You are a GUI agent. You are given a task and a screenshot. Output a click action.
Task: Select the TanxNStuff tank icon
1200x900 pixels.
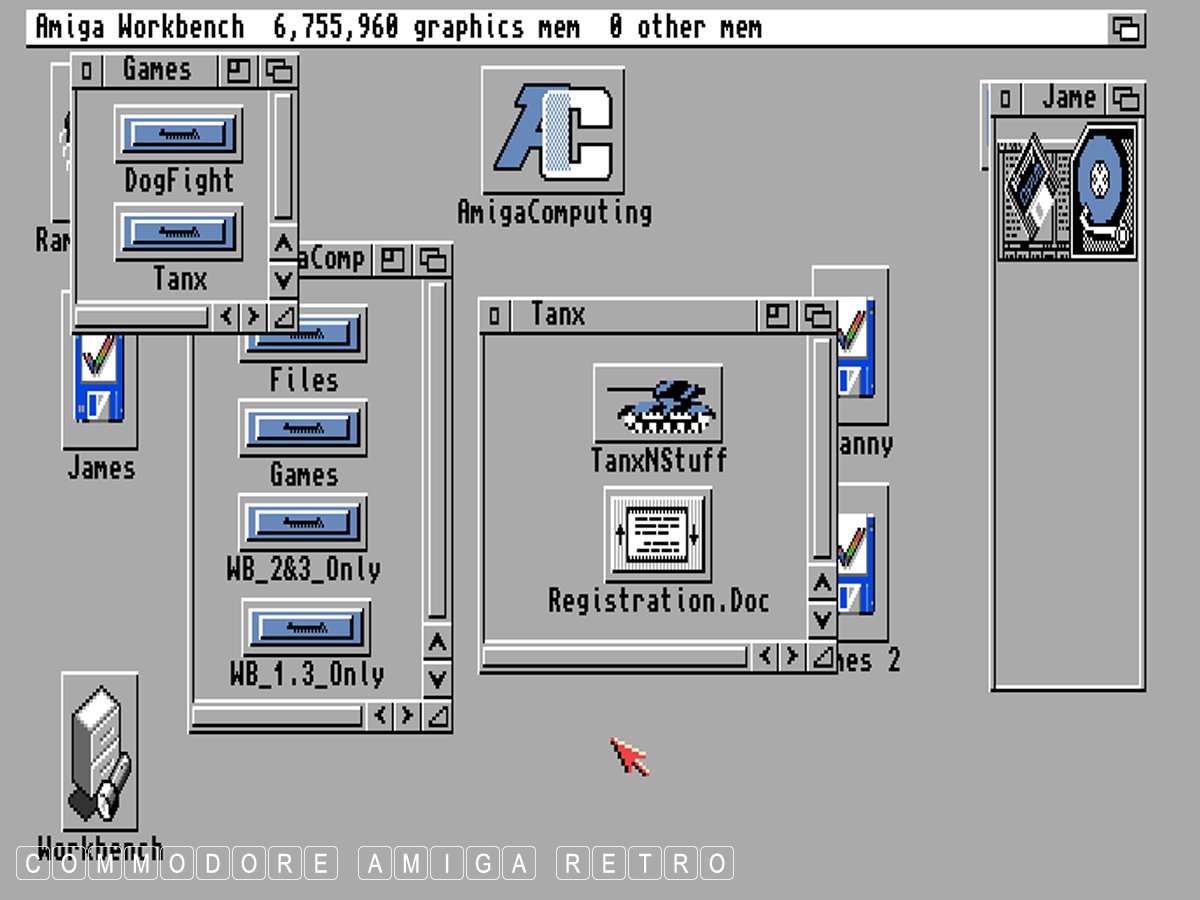point(657,404)
